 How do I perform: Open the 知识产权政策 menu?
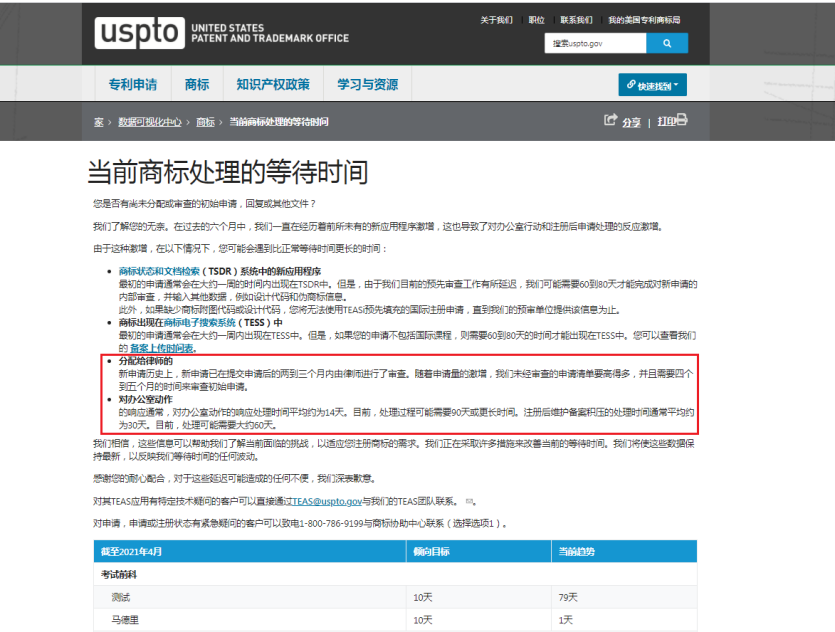pos(275,84)
